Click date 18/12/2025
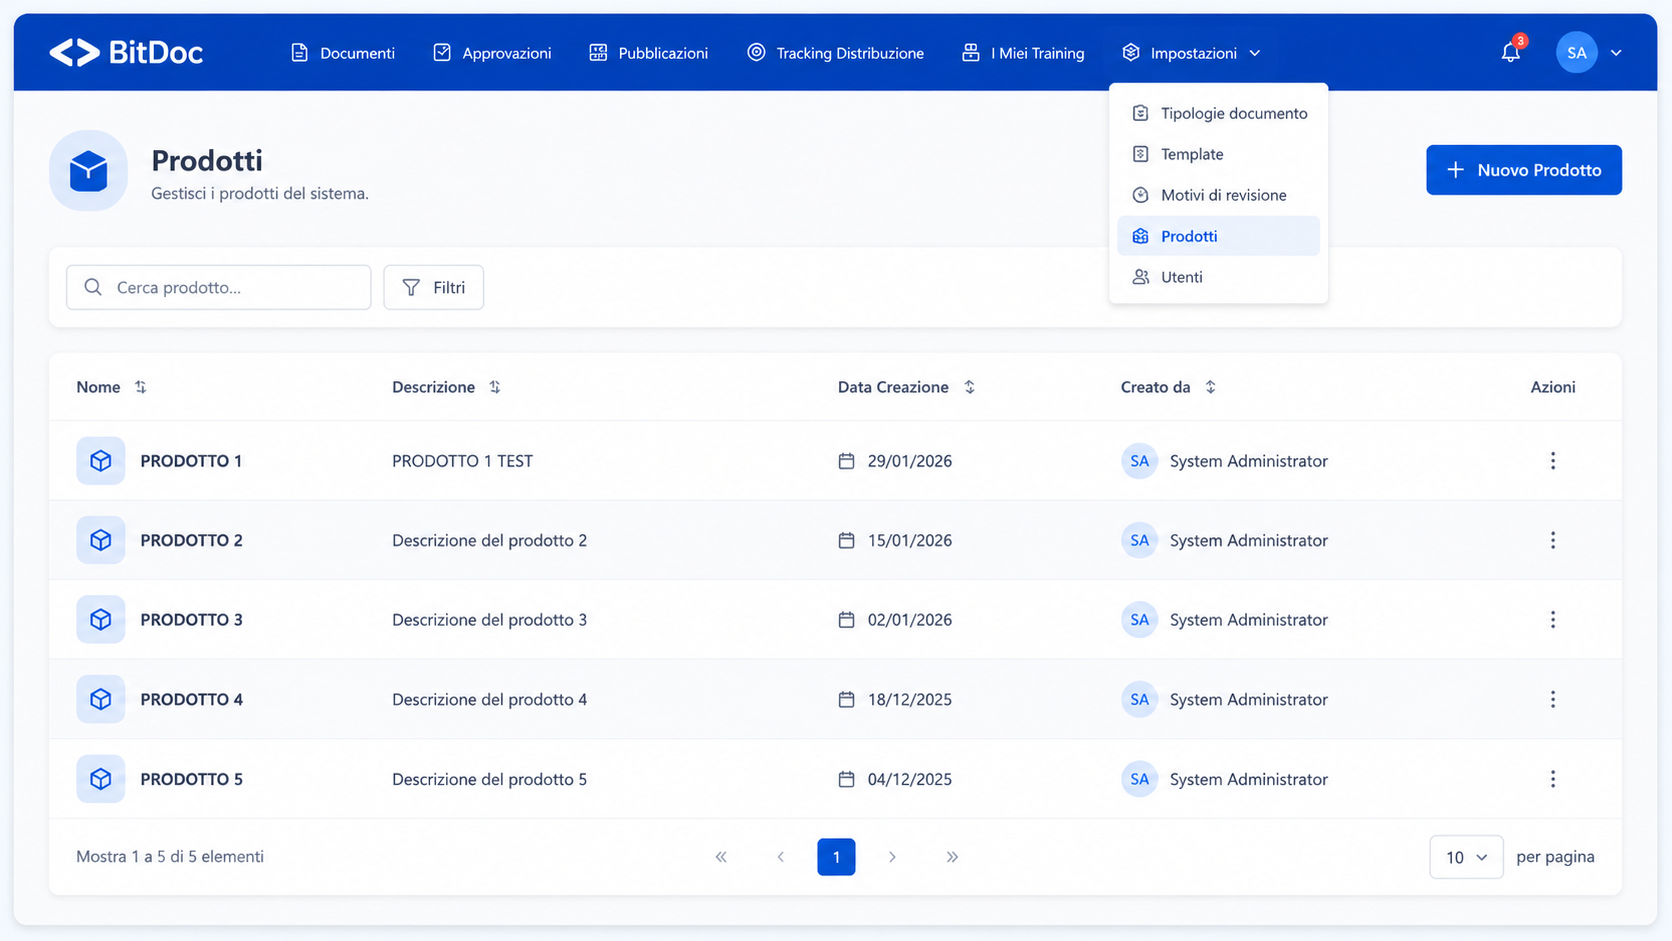The height and width of the screenshot is (941, 1672). 910,699
